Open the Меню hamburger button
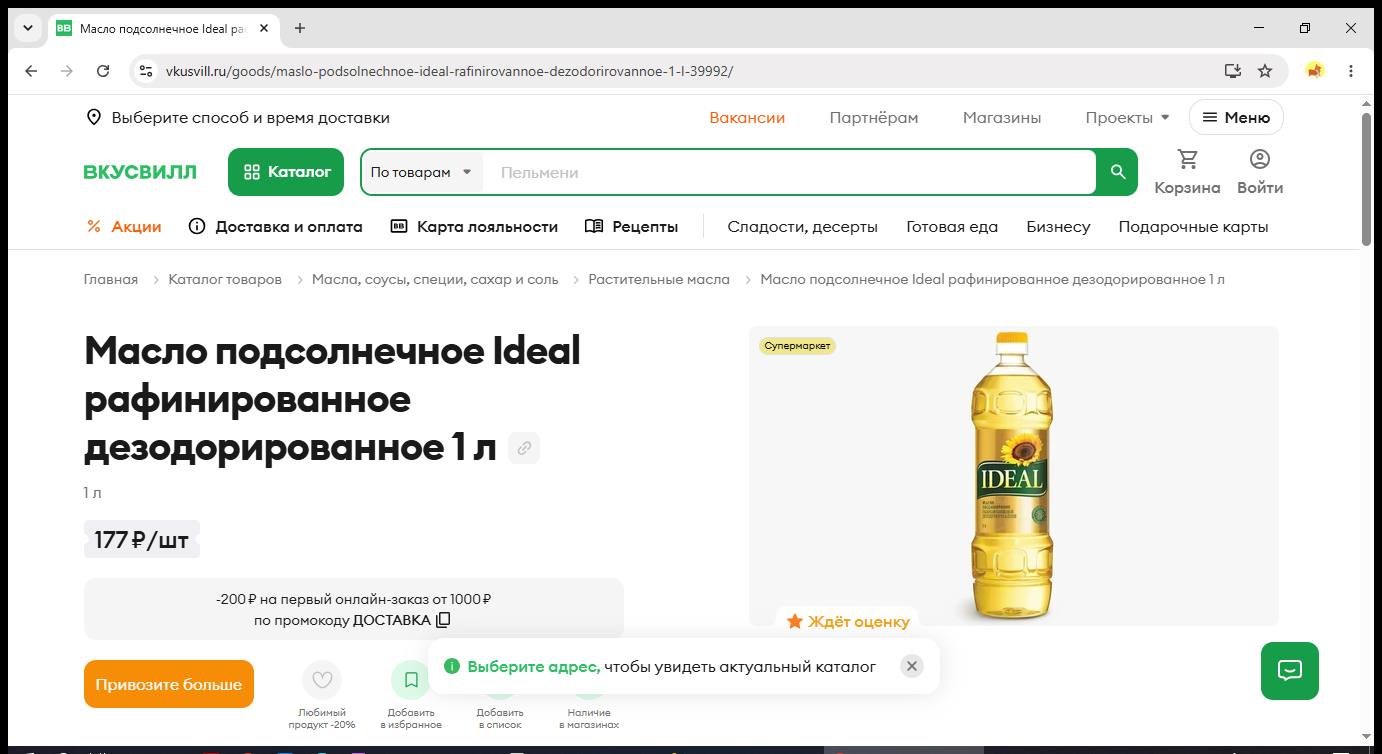 point(1236,118)
